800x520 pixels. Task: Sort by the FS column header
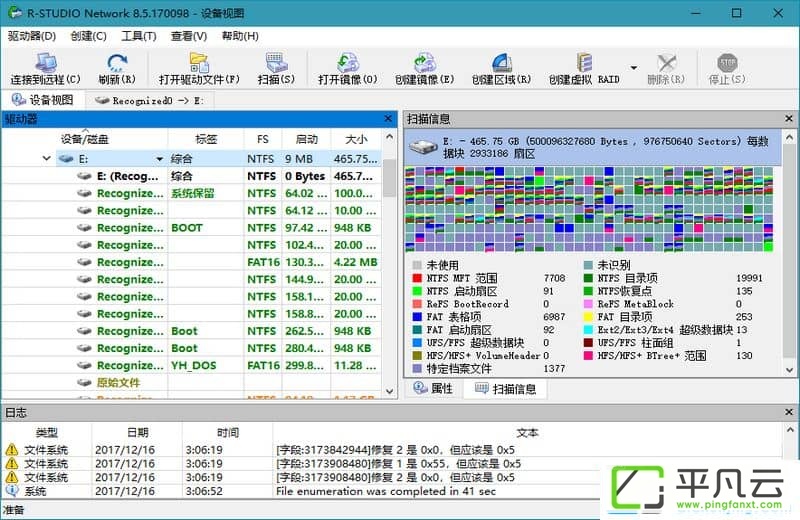click(x=263, y=139)
